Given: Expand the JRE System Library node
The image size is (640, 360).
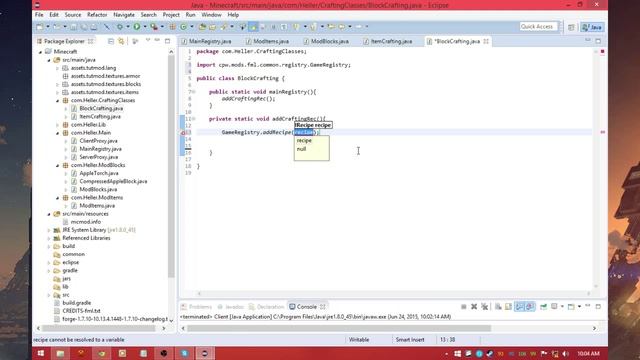Looking at the screenshot, I should (49, 230).
